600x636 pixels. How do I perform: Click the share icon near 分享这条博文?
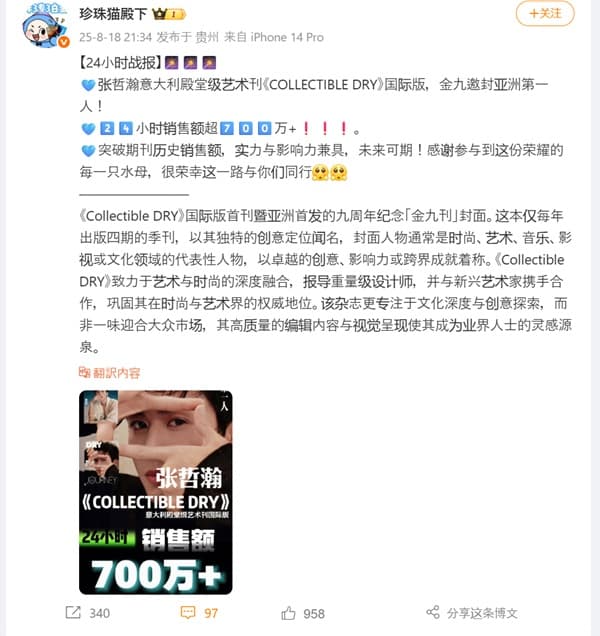(433, 612)
